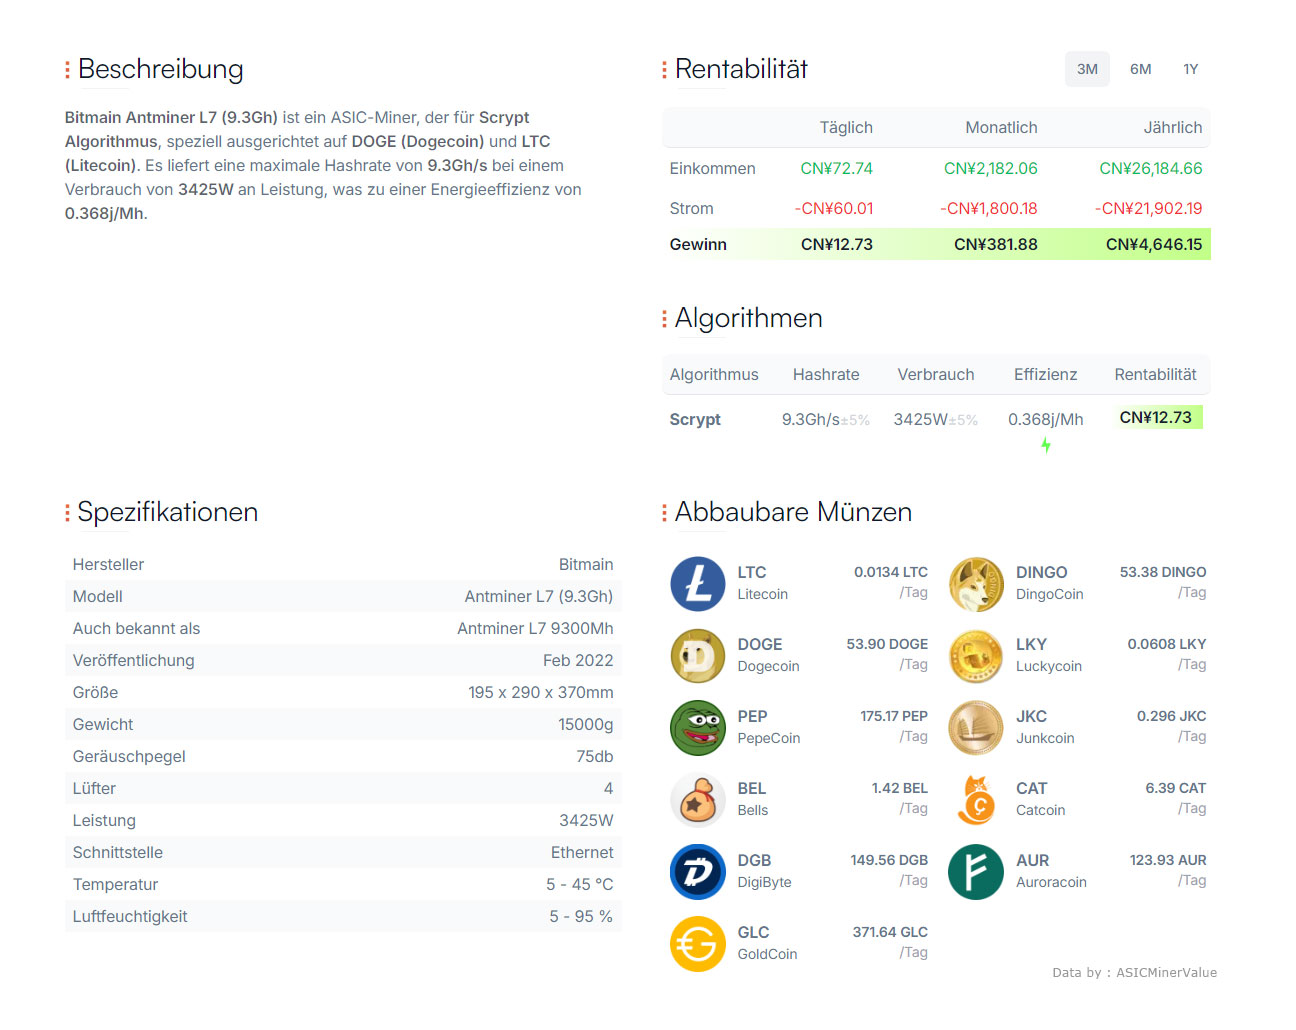Viewport: 1296px width, 1030px height.
Task: Click the 371.64 GLC per day amount
Action: [890, 932]
